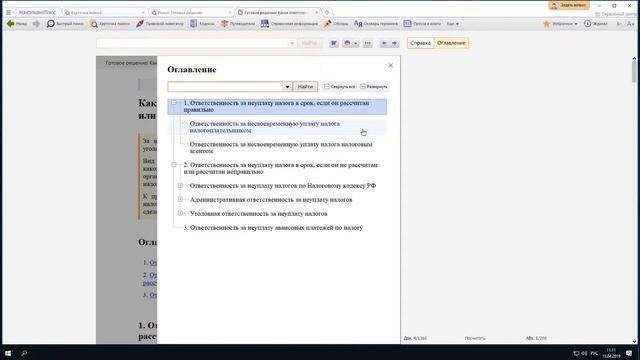Open Обзоры from the toolbar

coord(336,24)
